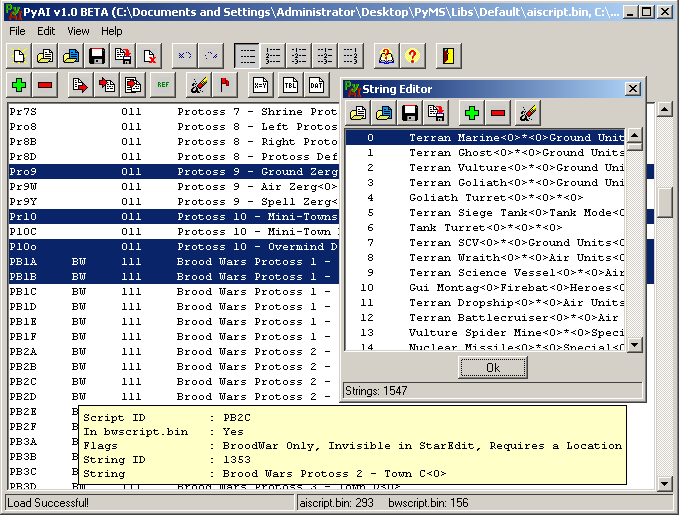This screenshot has width=679, height=515.
Task: Toggle the plain-lines sort order button
Action: (x=247, y=56)
